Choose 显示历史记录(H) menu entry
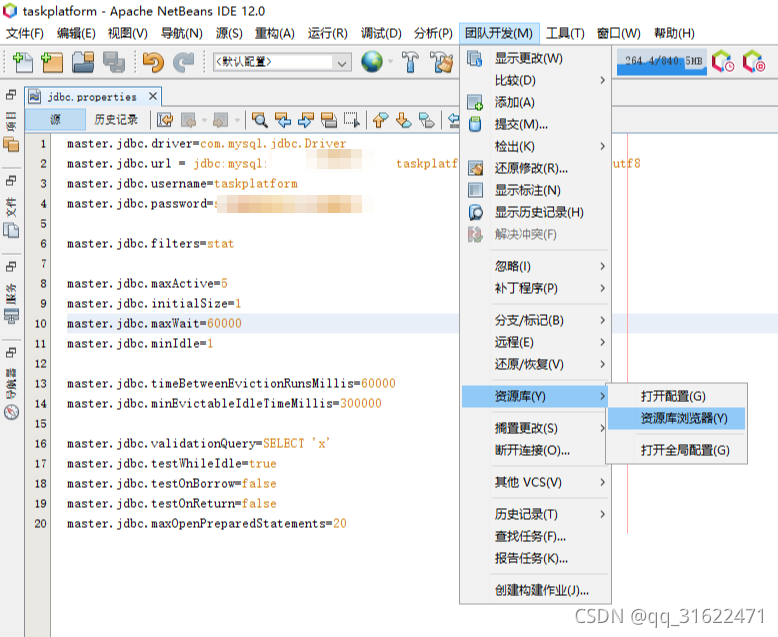 pyautogui.click(x=535, y=212)
